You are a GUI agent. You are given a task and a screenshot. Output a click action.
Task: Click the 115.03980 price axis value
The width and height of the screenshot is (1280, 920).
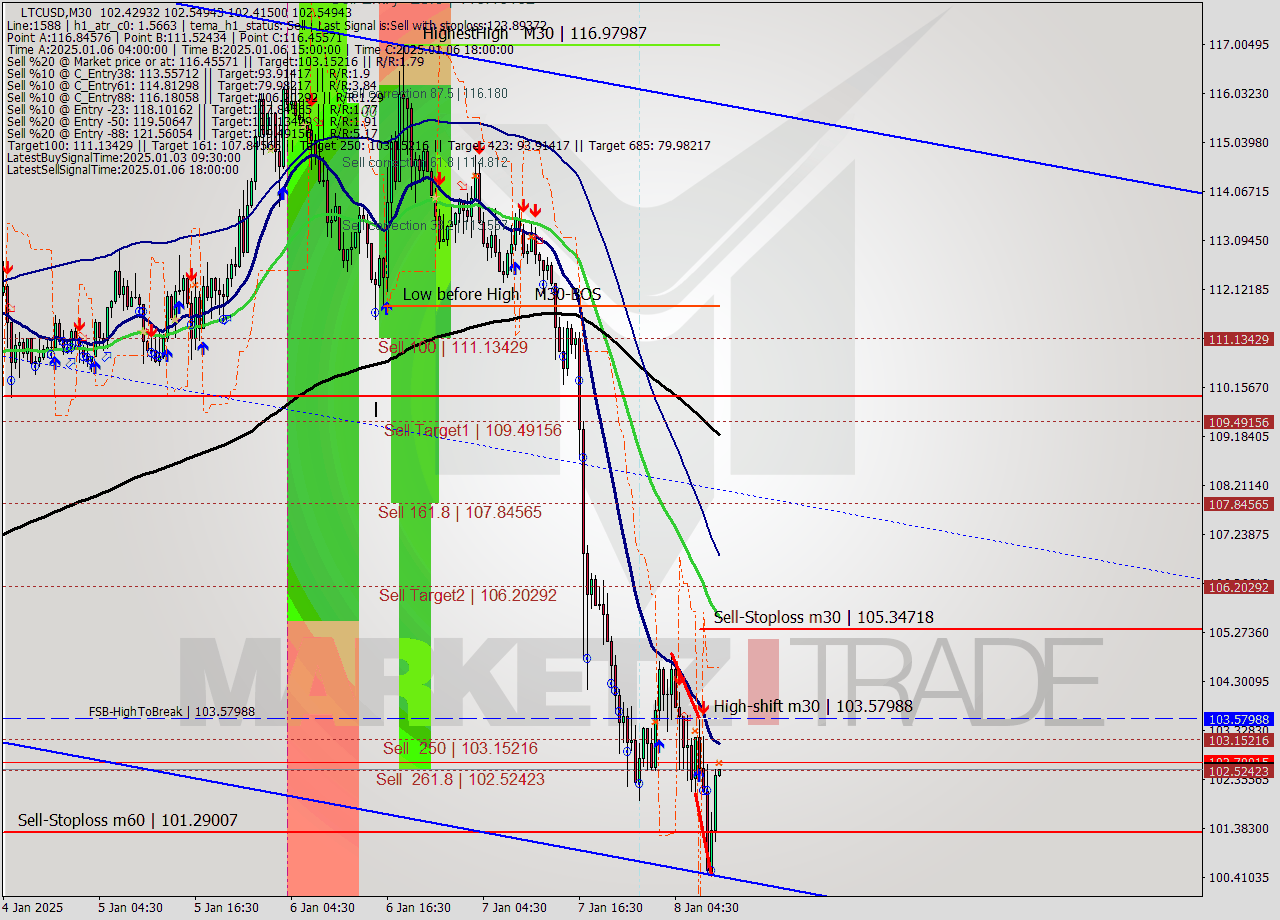(x=1239, y=142)
